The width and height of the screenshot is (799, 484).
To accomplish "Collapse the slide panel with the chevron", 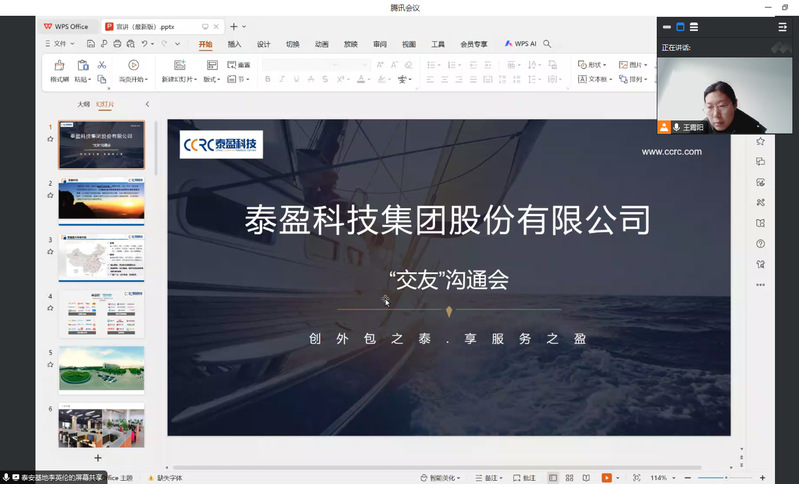I will point(147,104).
